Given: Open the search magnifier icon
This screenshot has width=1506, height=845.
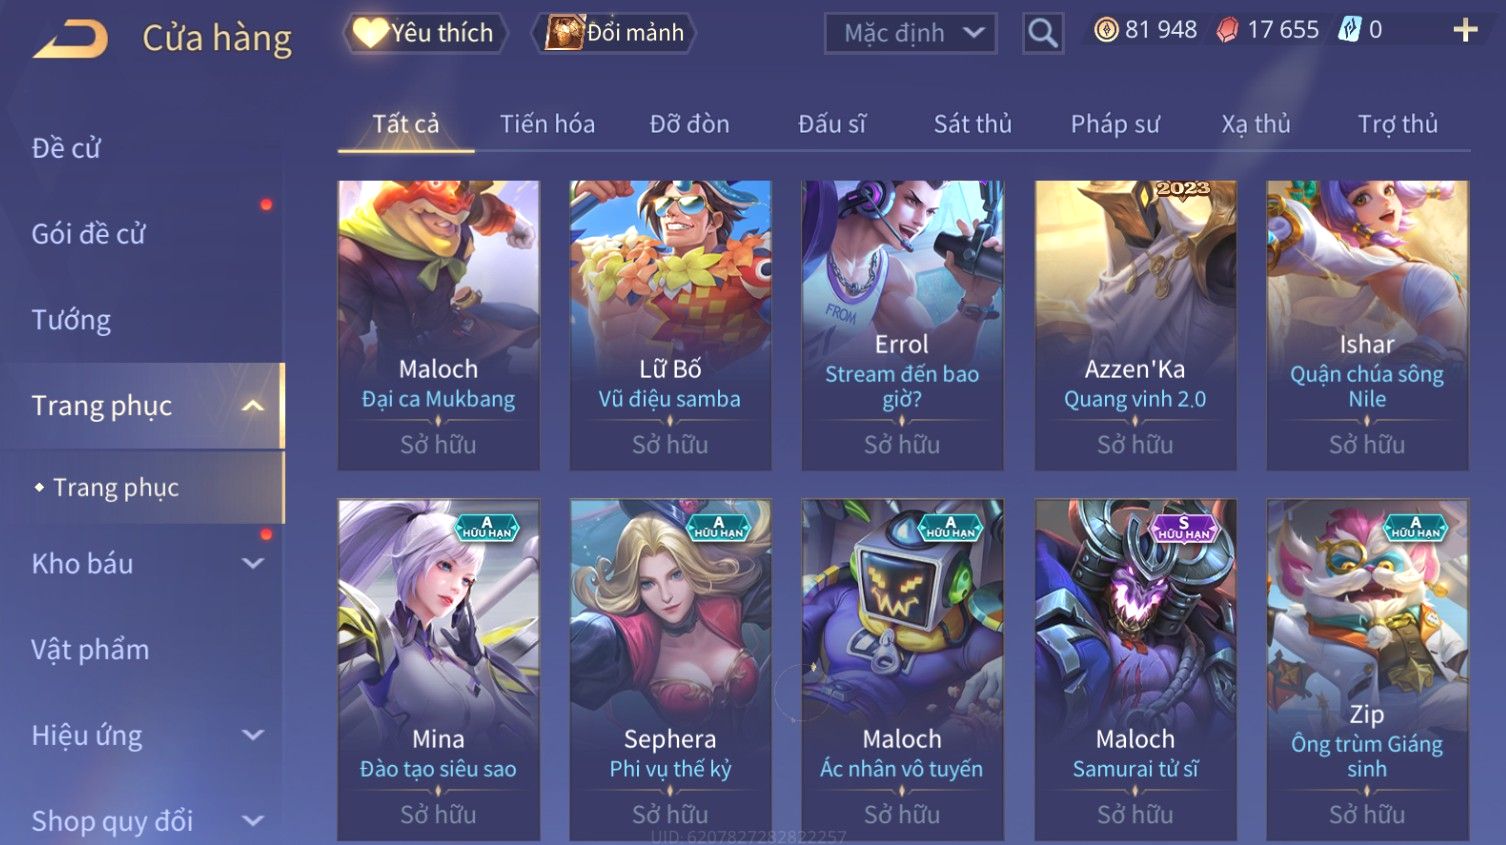Looking at the screenshot, I should tap(1042, 33).
